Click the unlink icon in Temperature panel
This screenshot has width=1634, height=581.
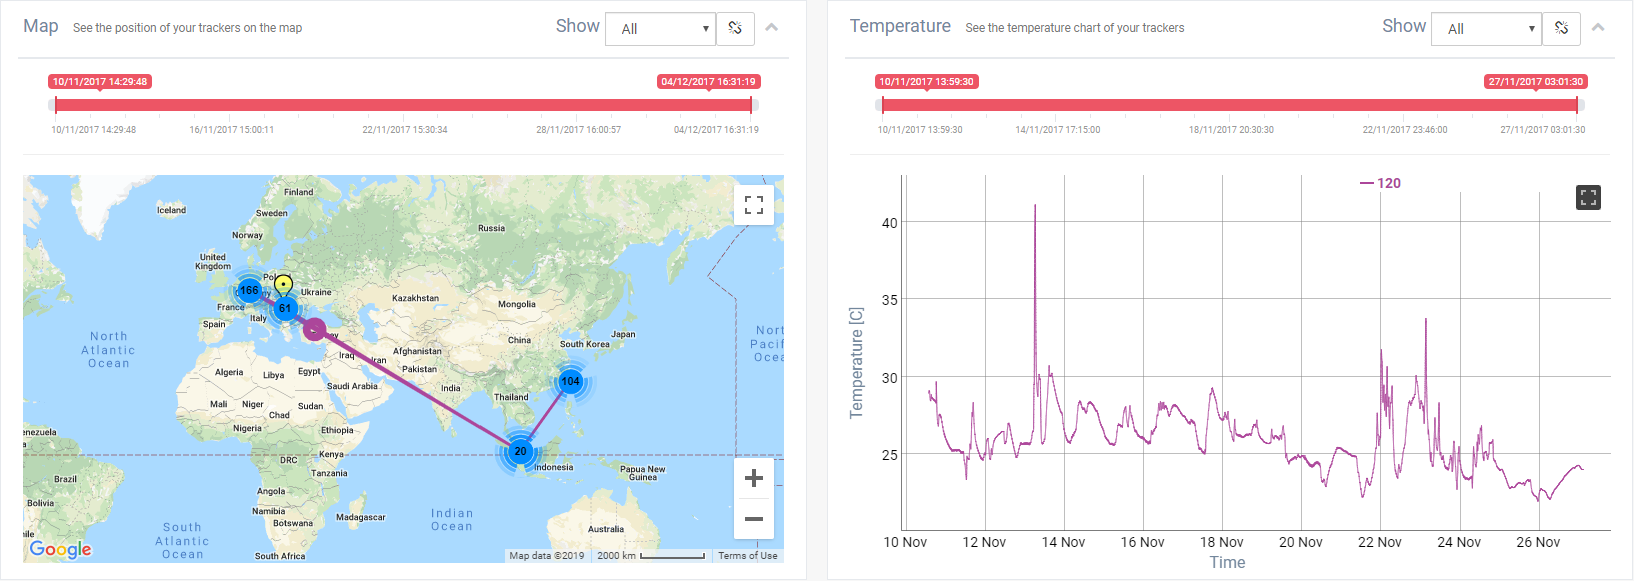(1561, 28)
